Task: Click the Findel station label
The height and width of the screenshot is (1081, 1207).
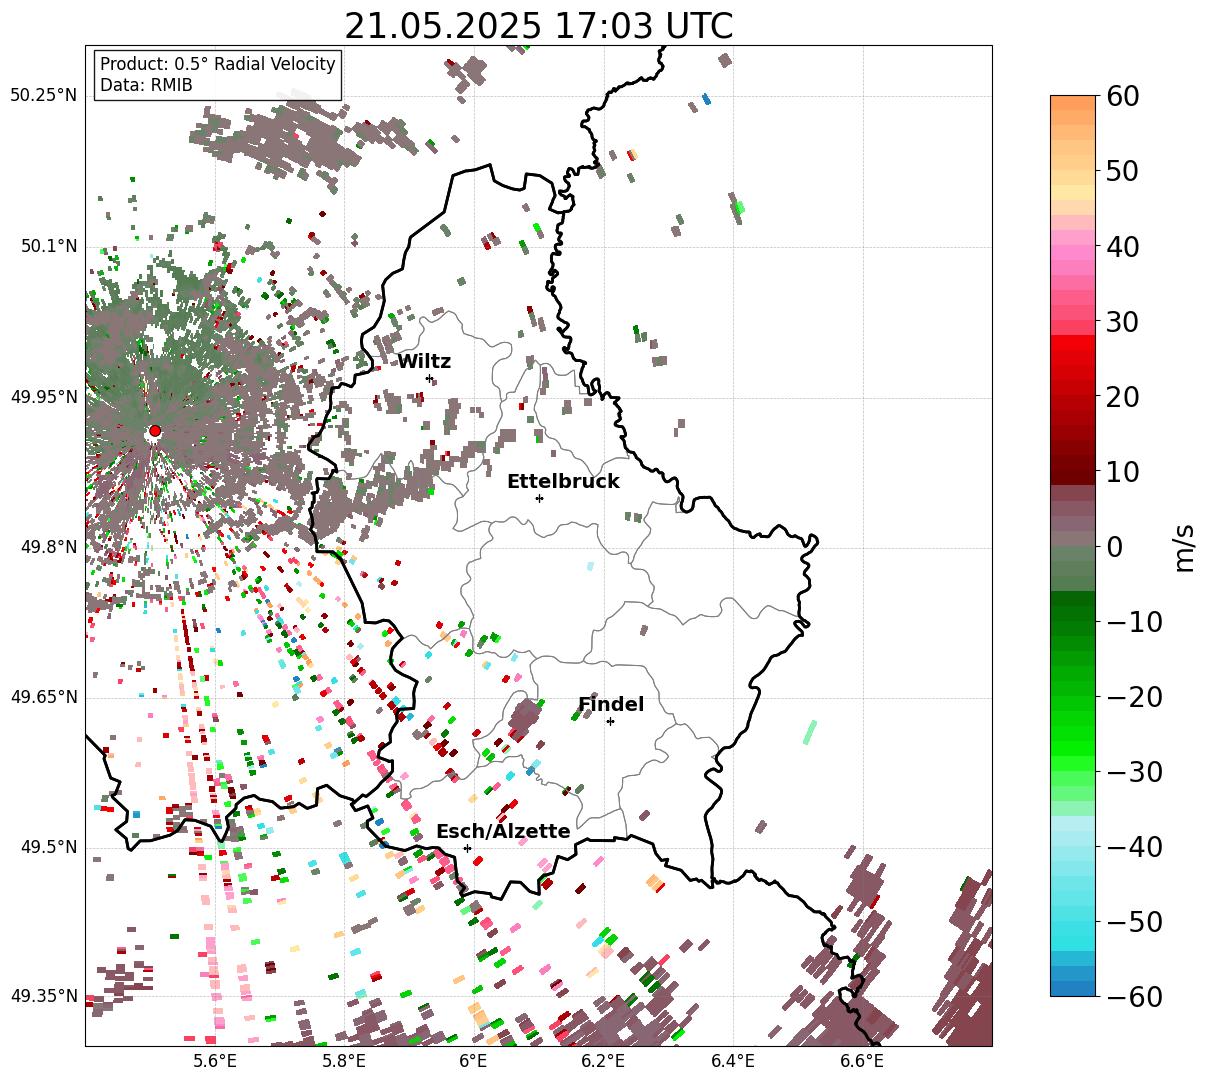Action: pos(611,705)
